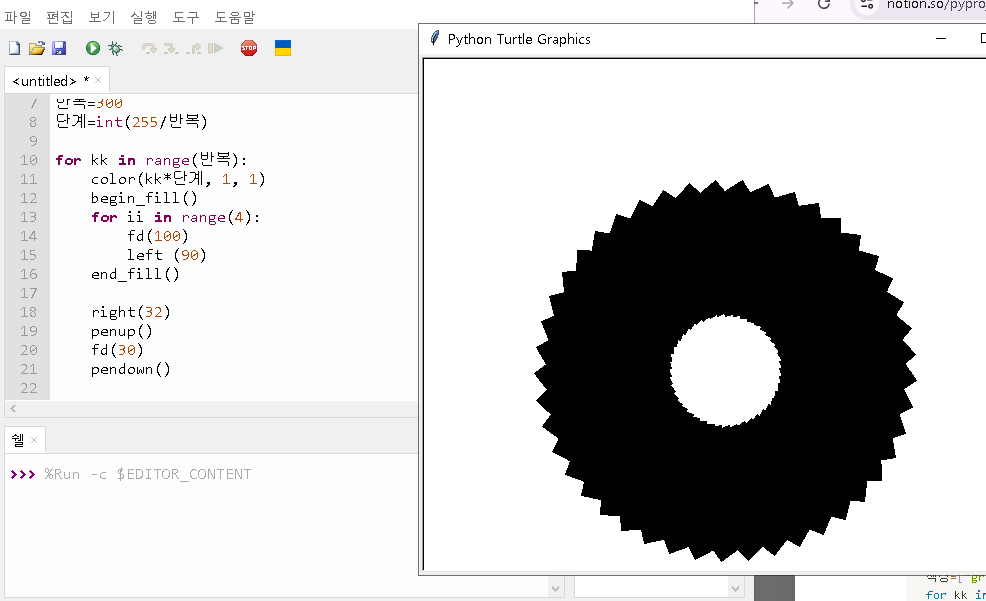The height and width of the screenshot is (601, 986).
Task: Click code line 'right(32)'
Action: pos(130,312)
